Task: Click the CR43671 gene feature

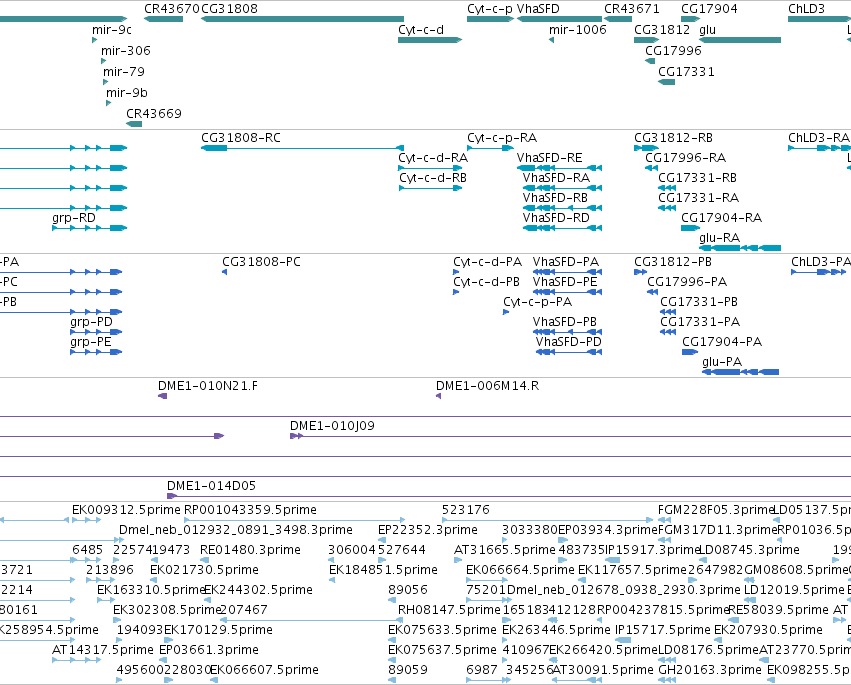Action: [x=618, y=19]
